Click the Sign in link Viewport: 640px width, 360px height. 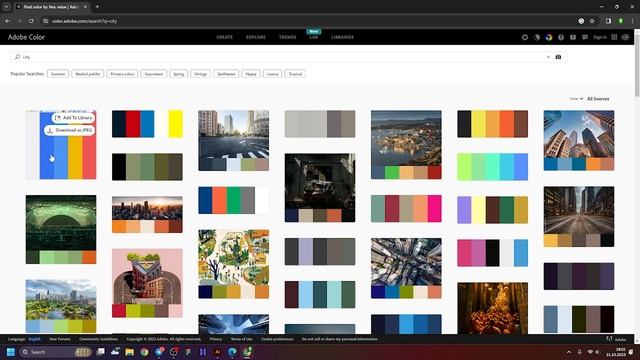point(600,37)
